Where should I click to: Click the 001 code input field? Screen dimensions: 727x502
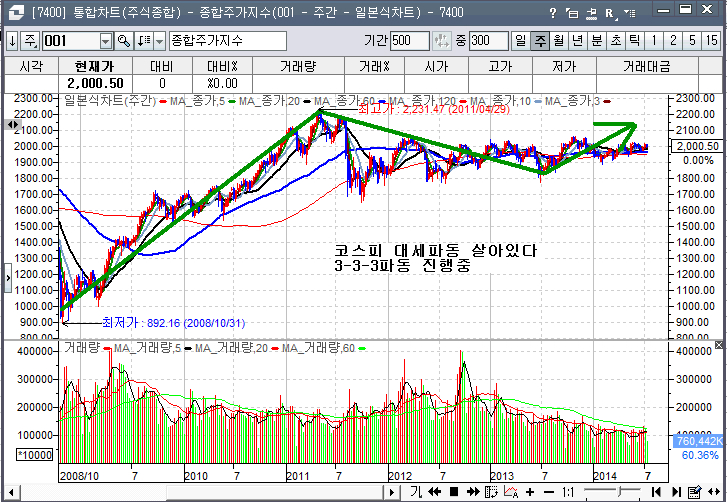[71, 41]
